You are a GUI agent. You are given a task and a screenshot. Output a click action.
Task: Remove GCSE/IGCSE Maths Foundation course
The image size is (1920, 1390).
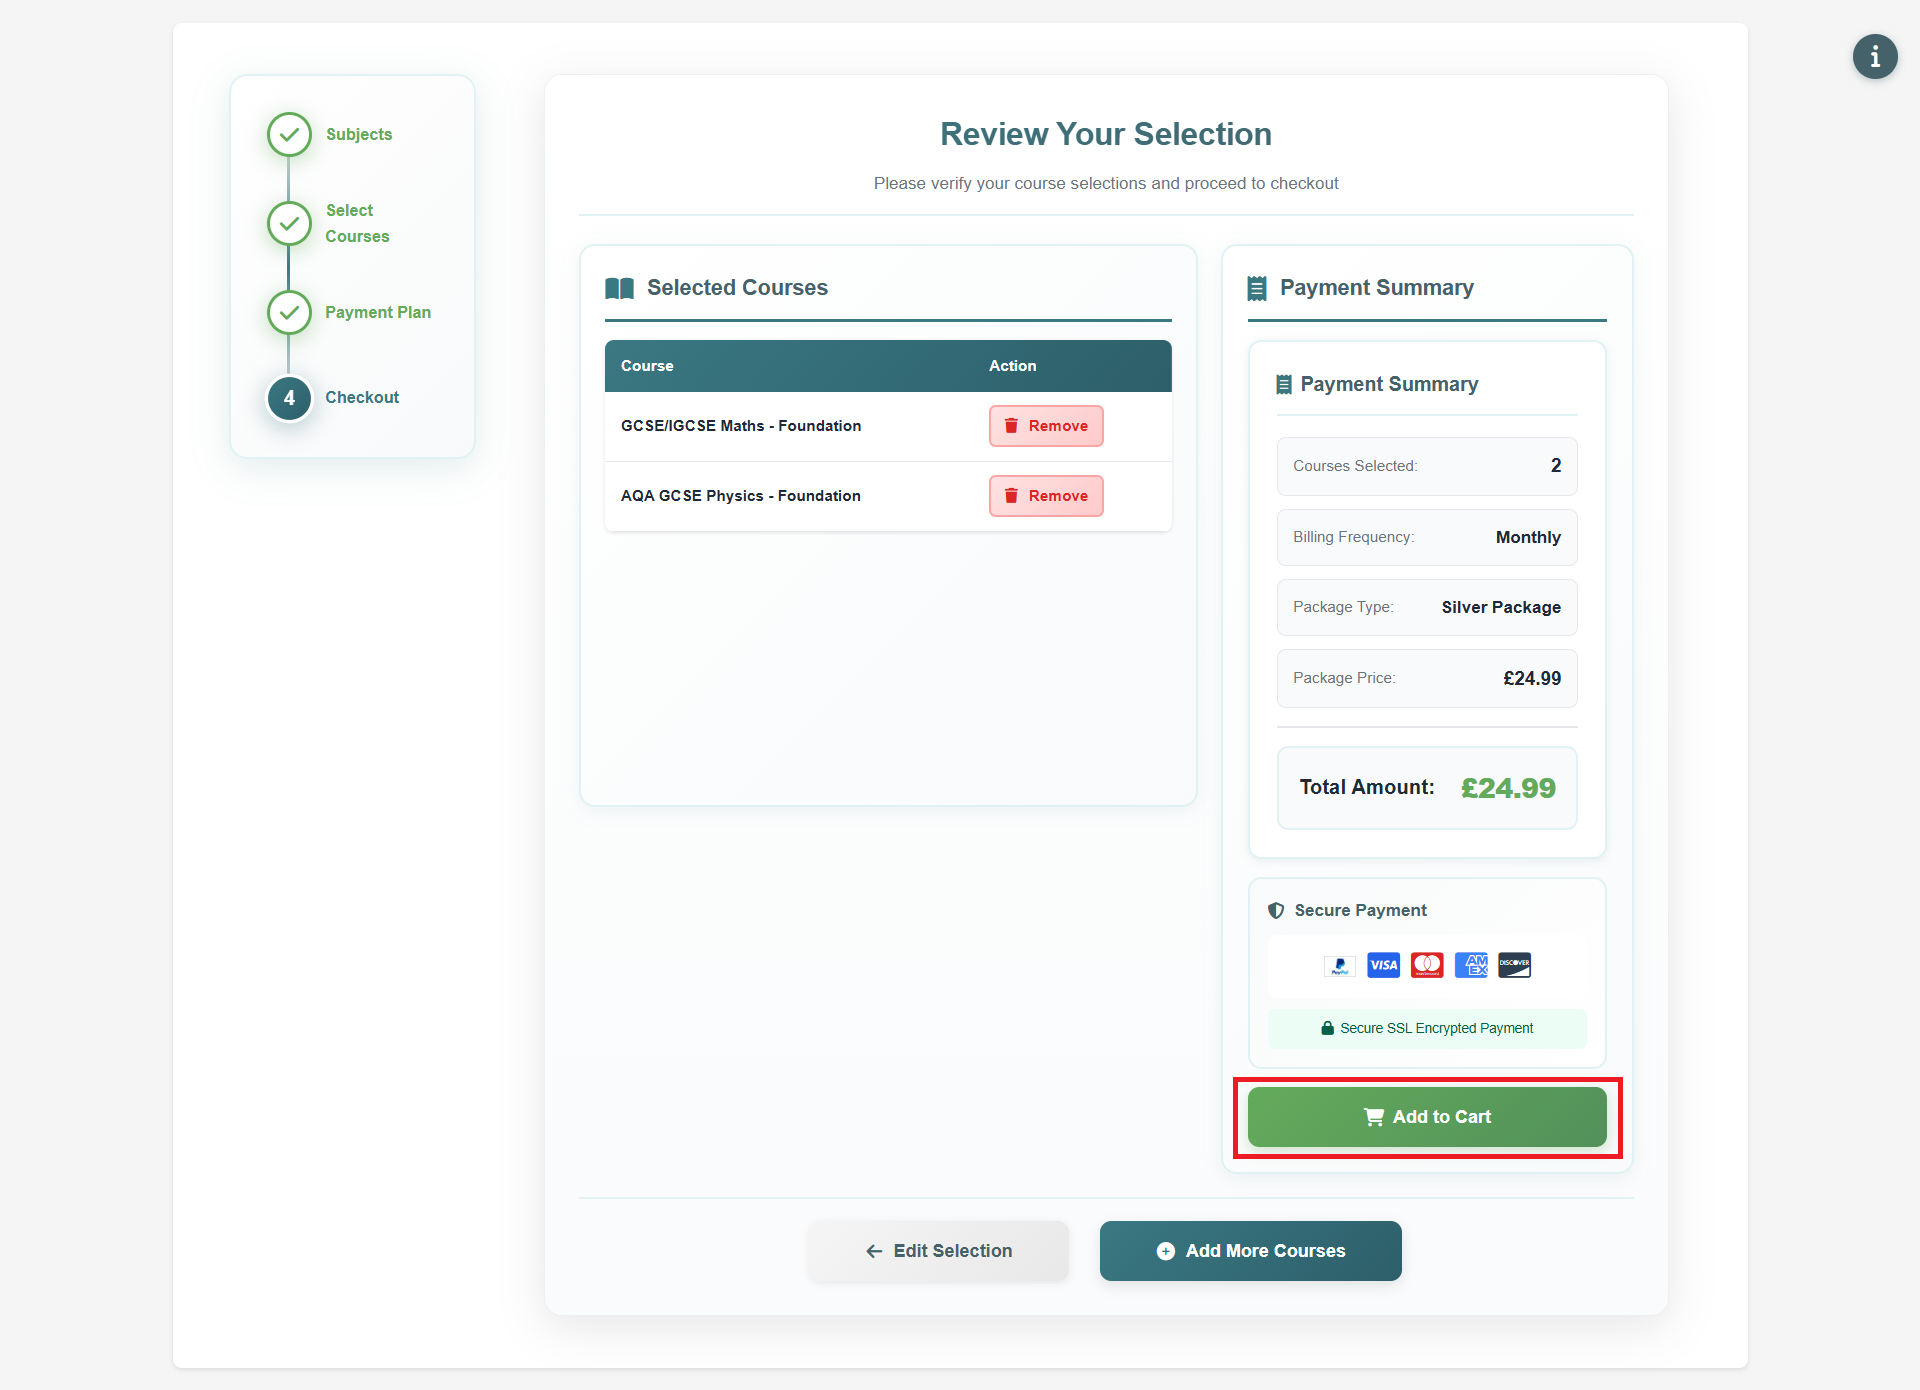tap(1046, 426)
